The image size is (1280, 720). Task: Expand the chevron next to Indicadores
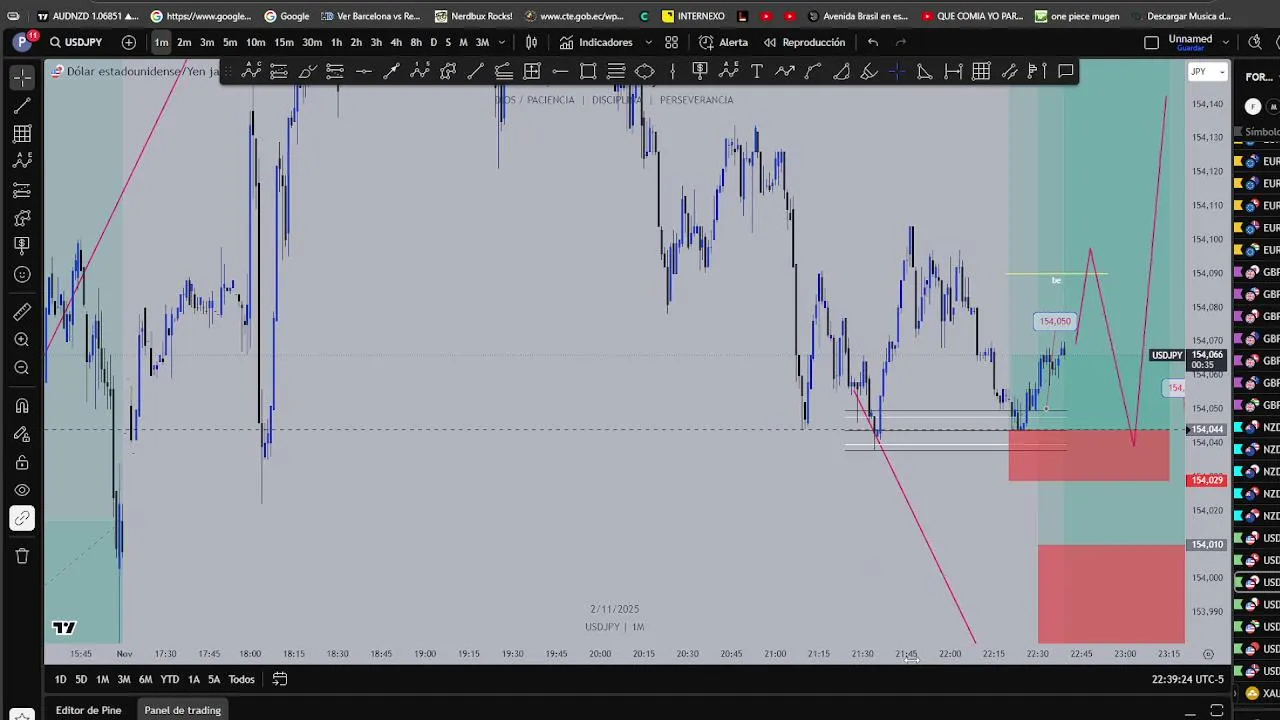point(648,42)
